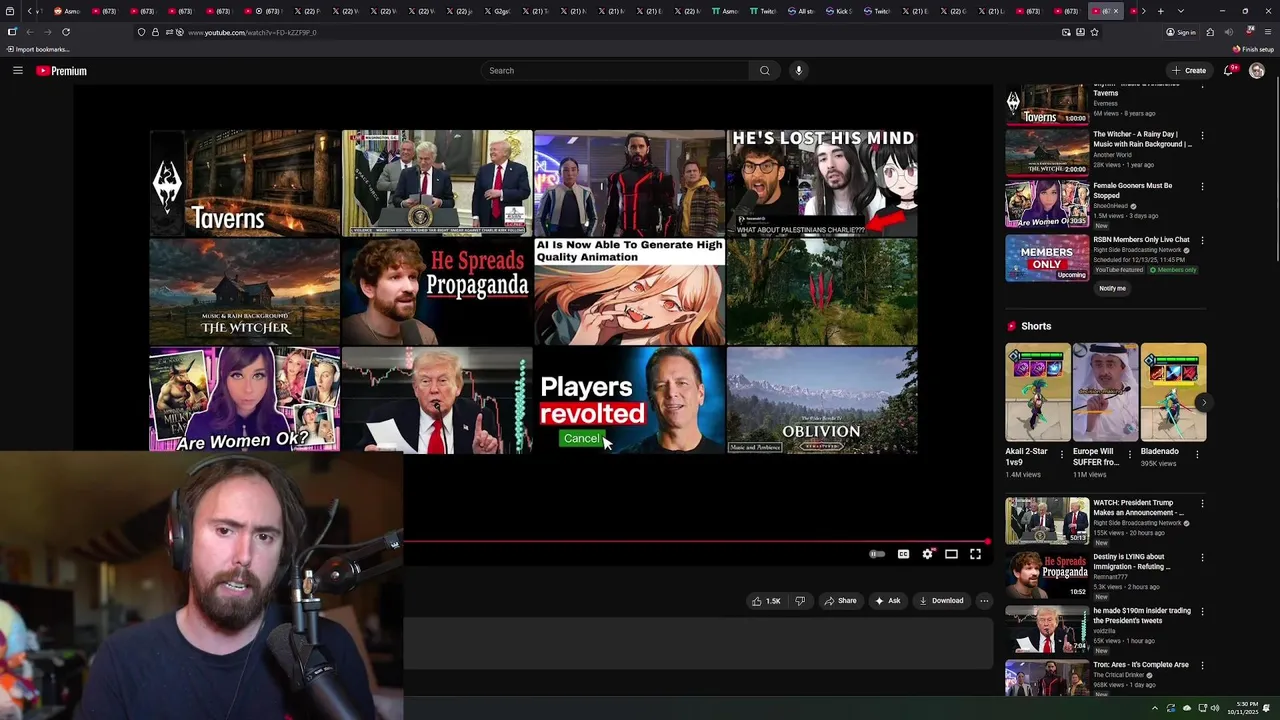Focus the YouTube search field
Screen dimensions: 1280x720
(x=615, y=70)
